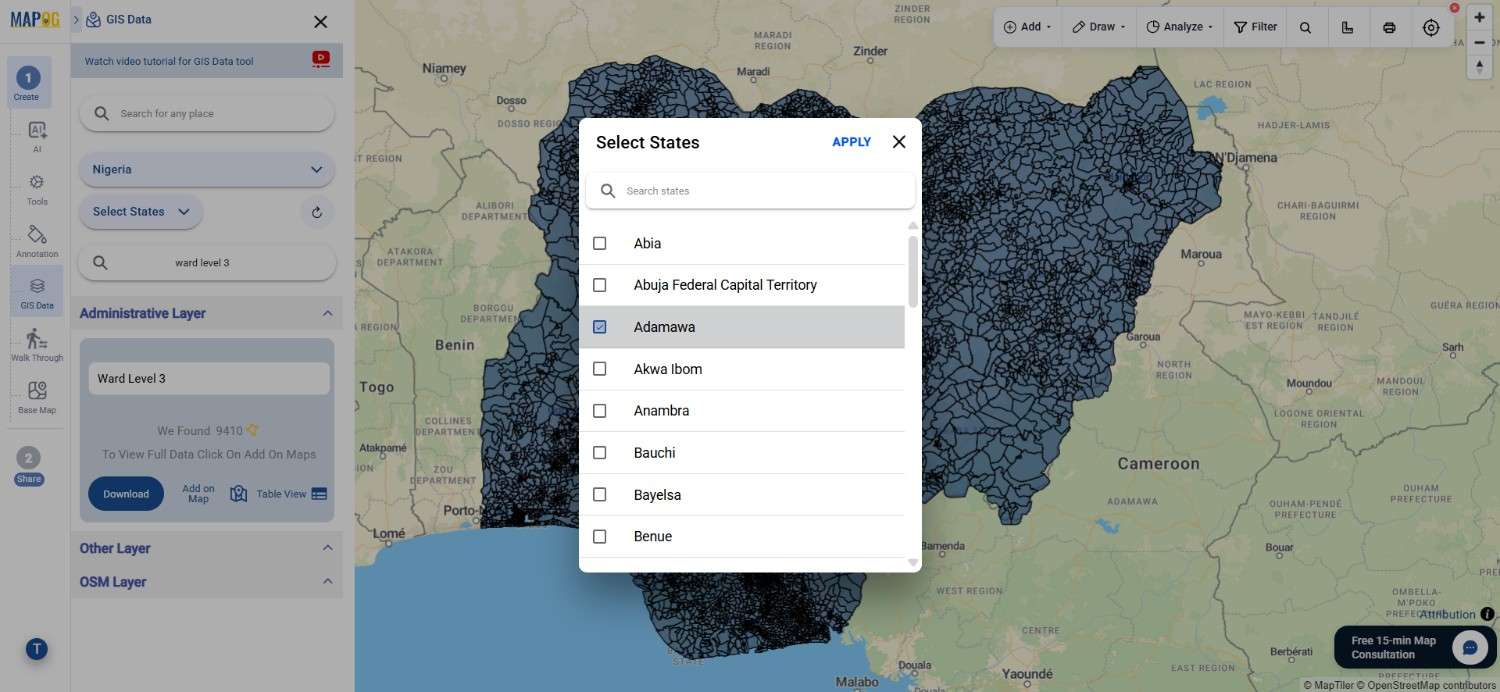Image resolution: width=1500 pixels, height=692 pixels.
Task: Open the Tools sidebar item
Action: pyautogui.click(x=37, y=188)
